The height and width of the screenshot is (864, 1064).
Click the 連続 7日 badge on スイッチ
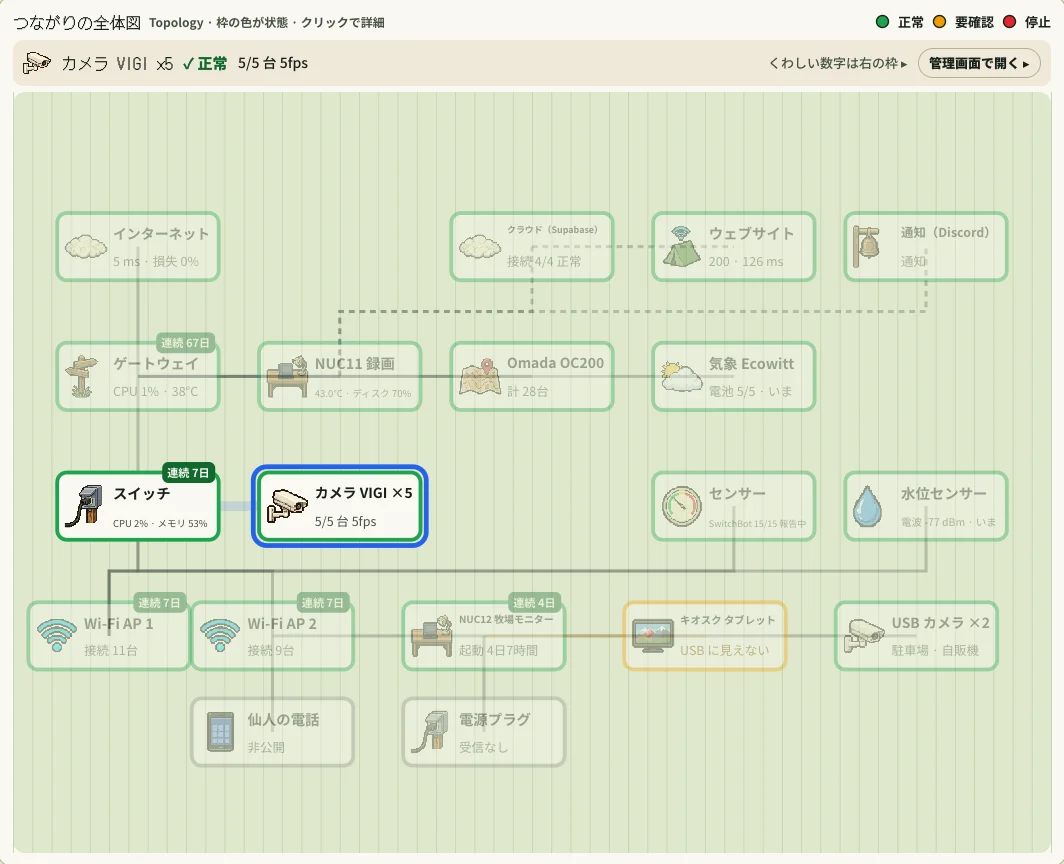pyautogui.click(x=188, y=472)
